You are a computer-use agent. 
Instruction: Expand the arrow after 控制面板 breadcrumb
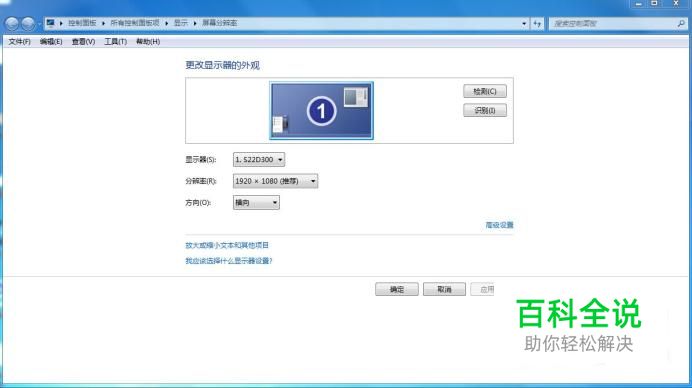coord(103,23)
